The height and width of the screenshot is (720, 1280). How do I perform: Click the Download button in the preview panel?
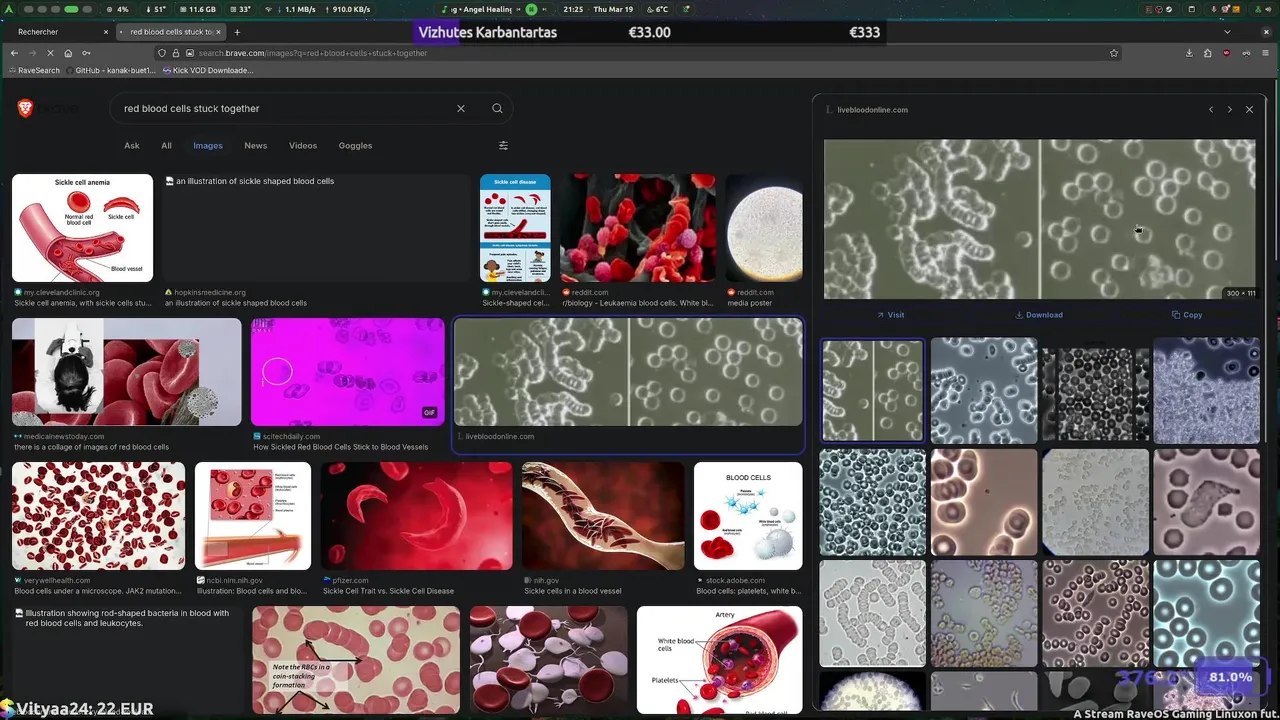[x=1039, y=315]
